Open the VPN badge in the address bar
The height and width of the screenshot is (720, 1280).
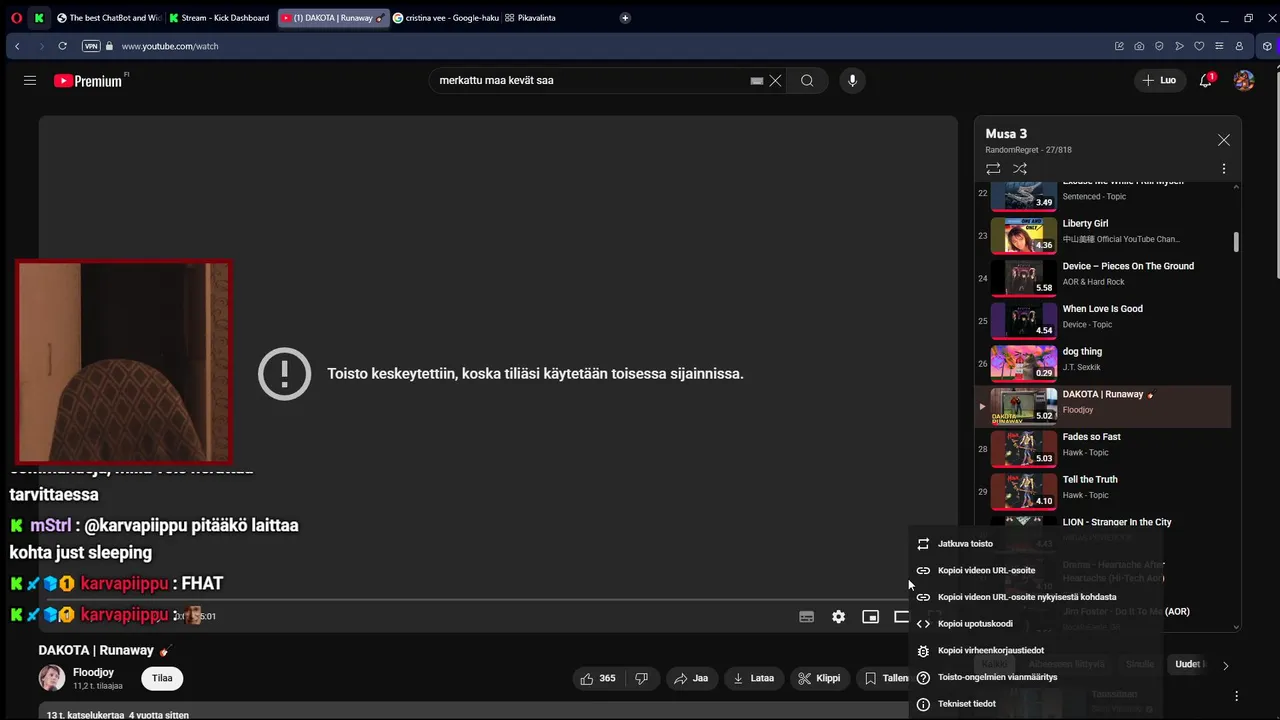91,46
